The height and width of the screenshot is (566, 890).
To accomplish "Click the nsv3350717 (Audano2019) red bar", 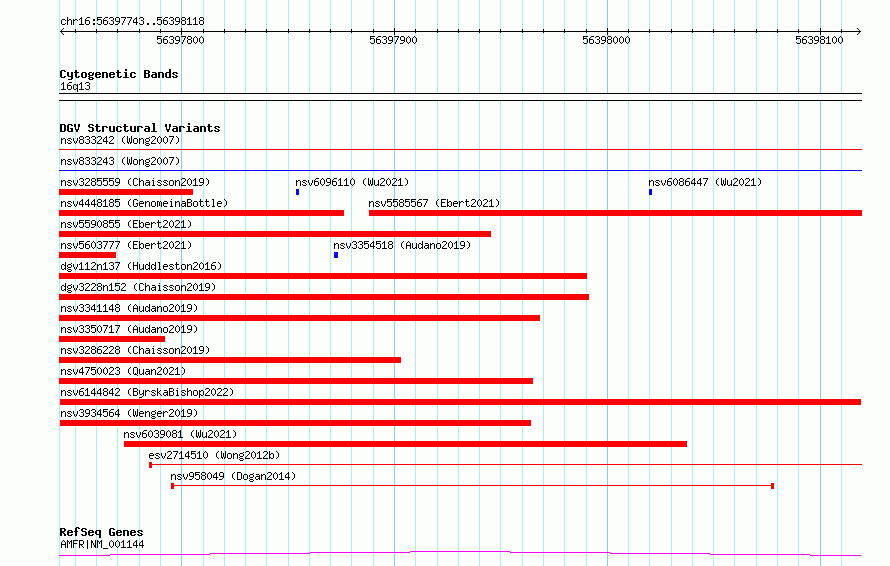I will (112, 339).
